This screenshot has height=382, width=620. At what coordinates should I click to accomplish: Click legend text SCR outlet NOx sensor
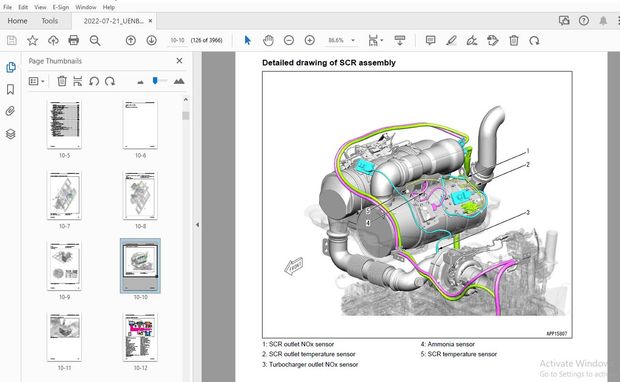pos(301,344)
